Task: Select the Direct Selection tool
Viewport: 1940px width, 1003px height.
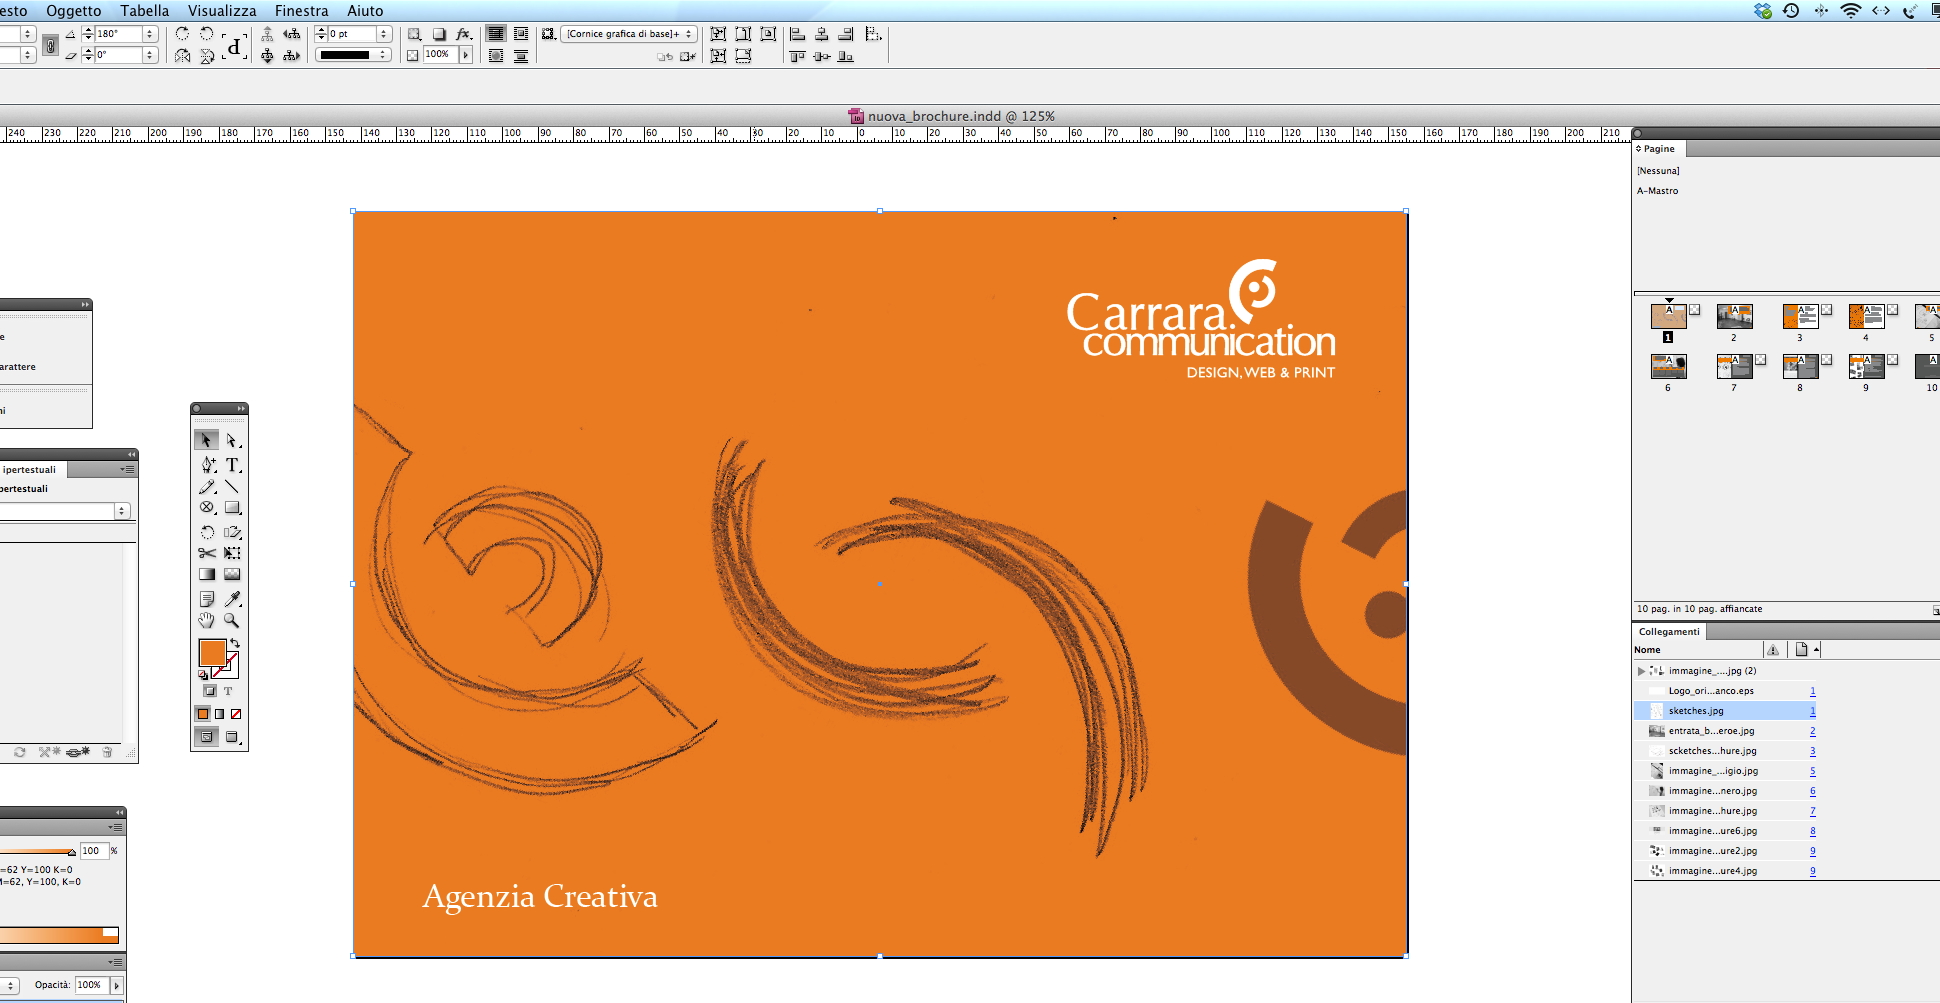Action: click(x=232, y=440)
